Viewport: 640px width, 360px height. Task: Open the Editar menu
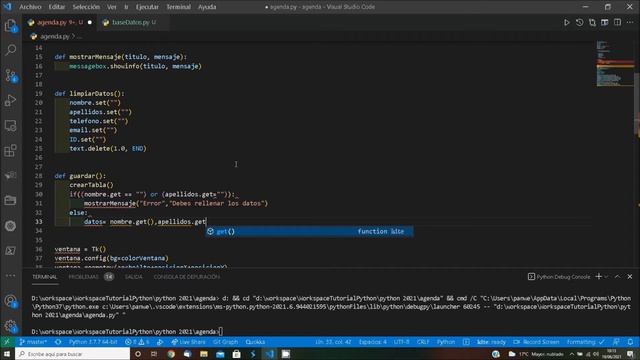click(x=57, y=7)
